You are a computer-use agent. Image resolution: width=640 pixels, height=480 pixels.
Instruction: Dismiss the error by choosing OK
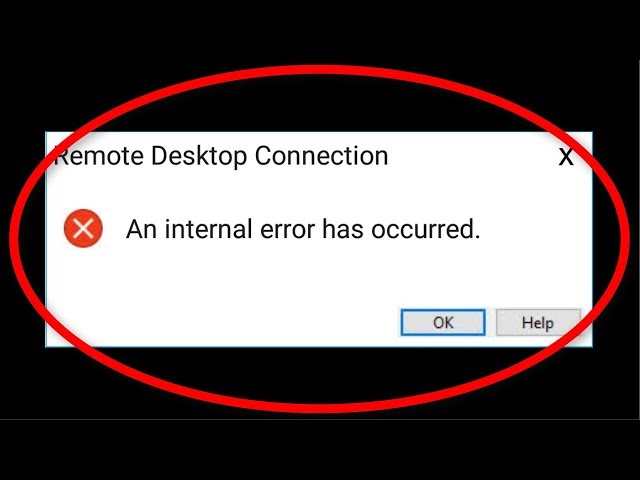(443, 322)
